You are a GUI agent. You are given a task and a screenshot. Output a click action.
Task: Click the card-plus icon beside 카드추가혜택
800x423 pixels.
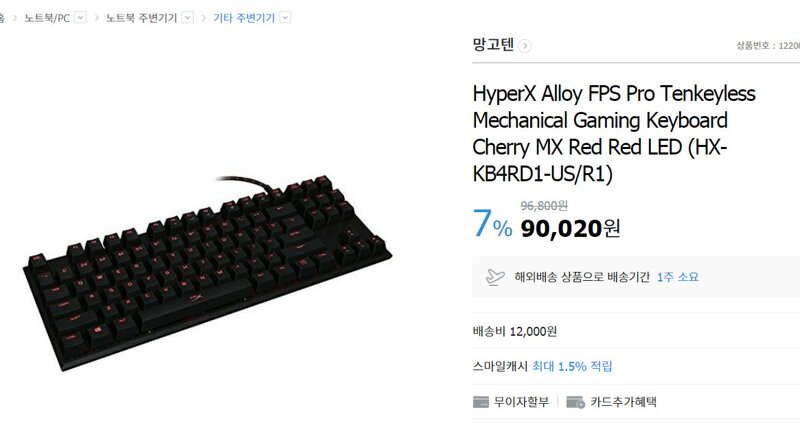click(x=576, y=402)
